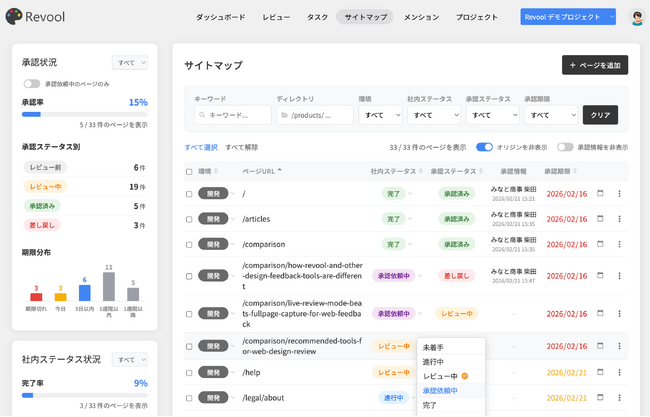Click すべて選択 link
The image size is (650, 417).
pos(201,147)
